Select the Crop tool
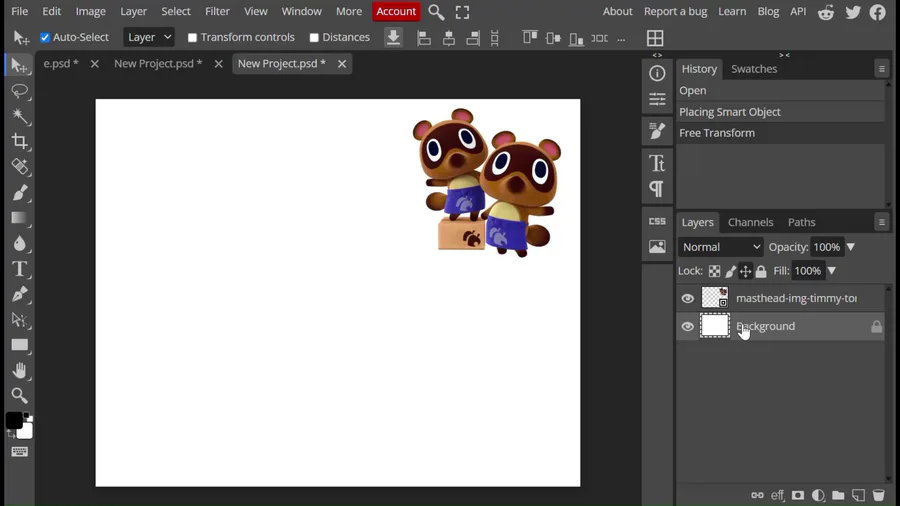900x506 pixels. [20, 142]
